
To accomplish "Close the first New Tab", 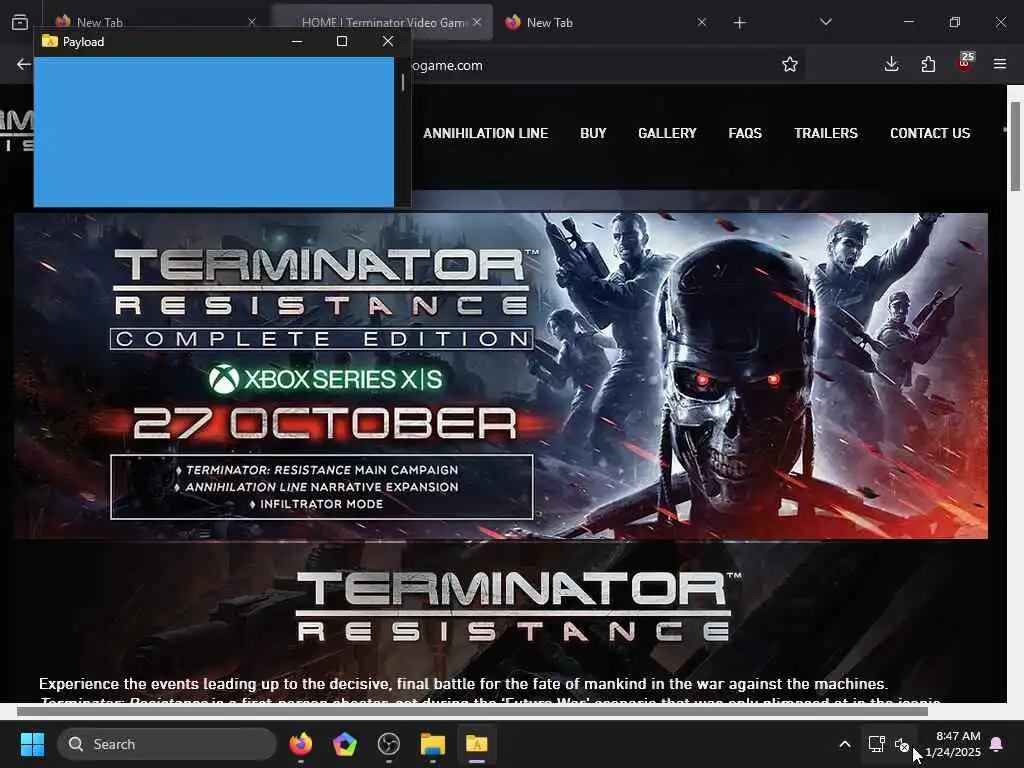I will point(251,22).
